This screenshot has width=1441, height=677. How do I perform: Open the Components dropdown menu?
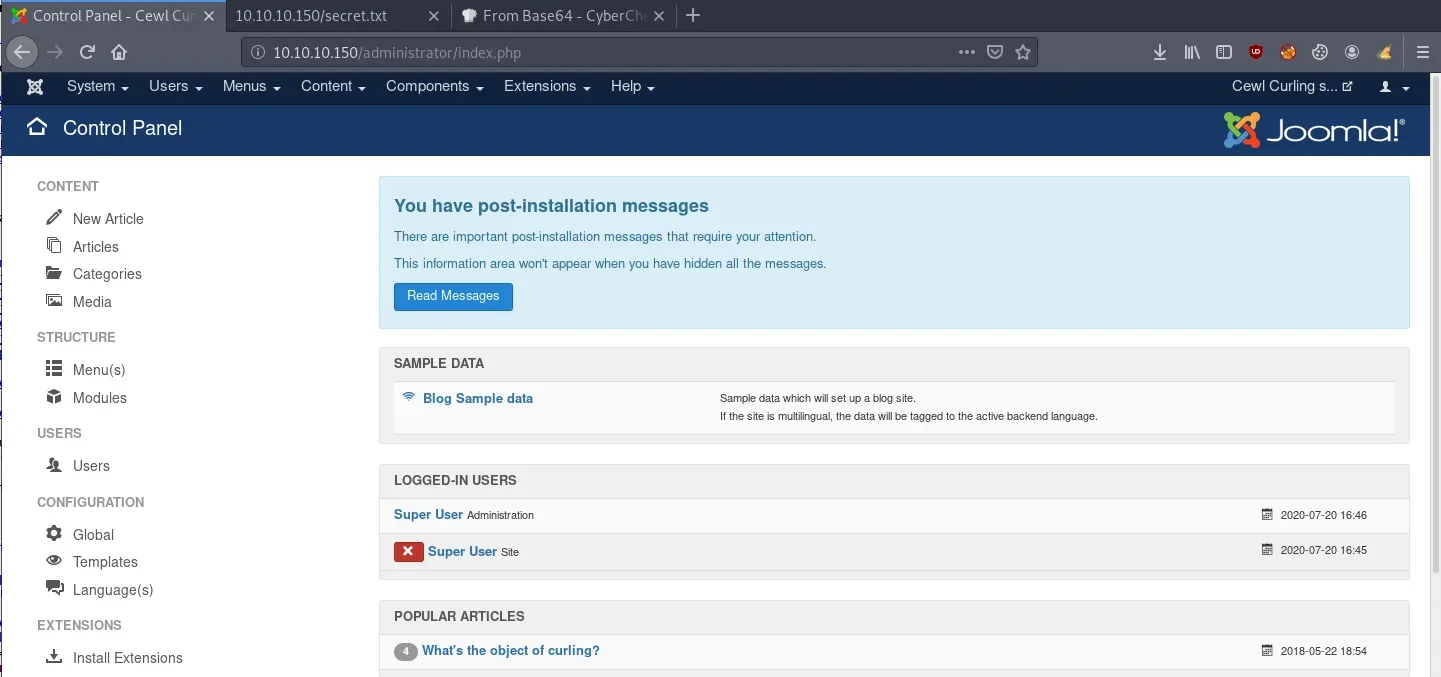434,87
